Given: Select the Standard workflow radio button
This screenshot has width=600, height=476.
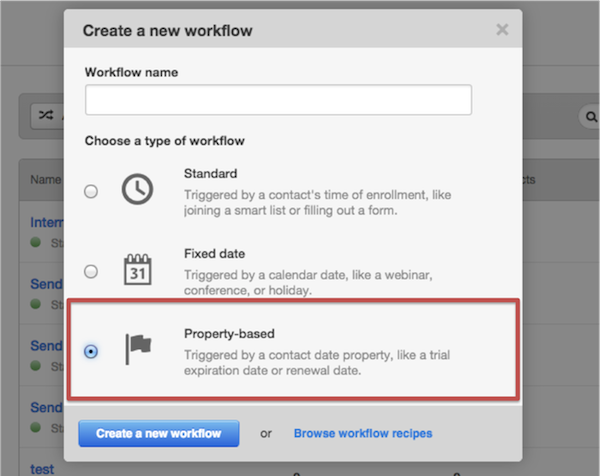Looking at the screenshot, I should (92, 191).
